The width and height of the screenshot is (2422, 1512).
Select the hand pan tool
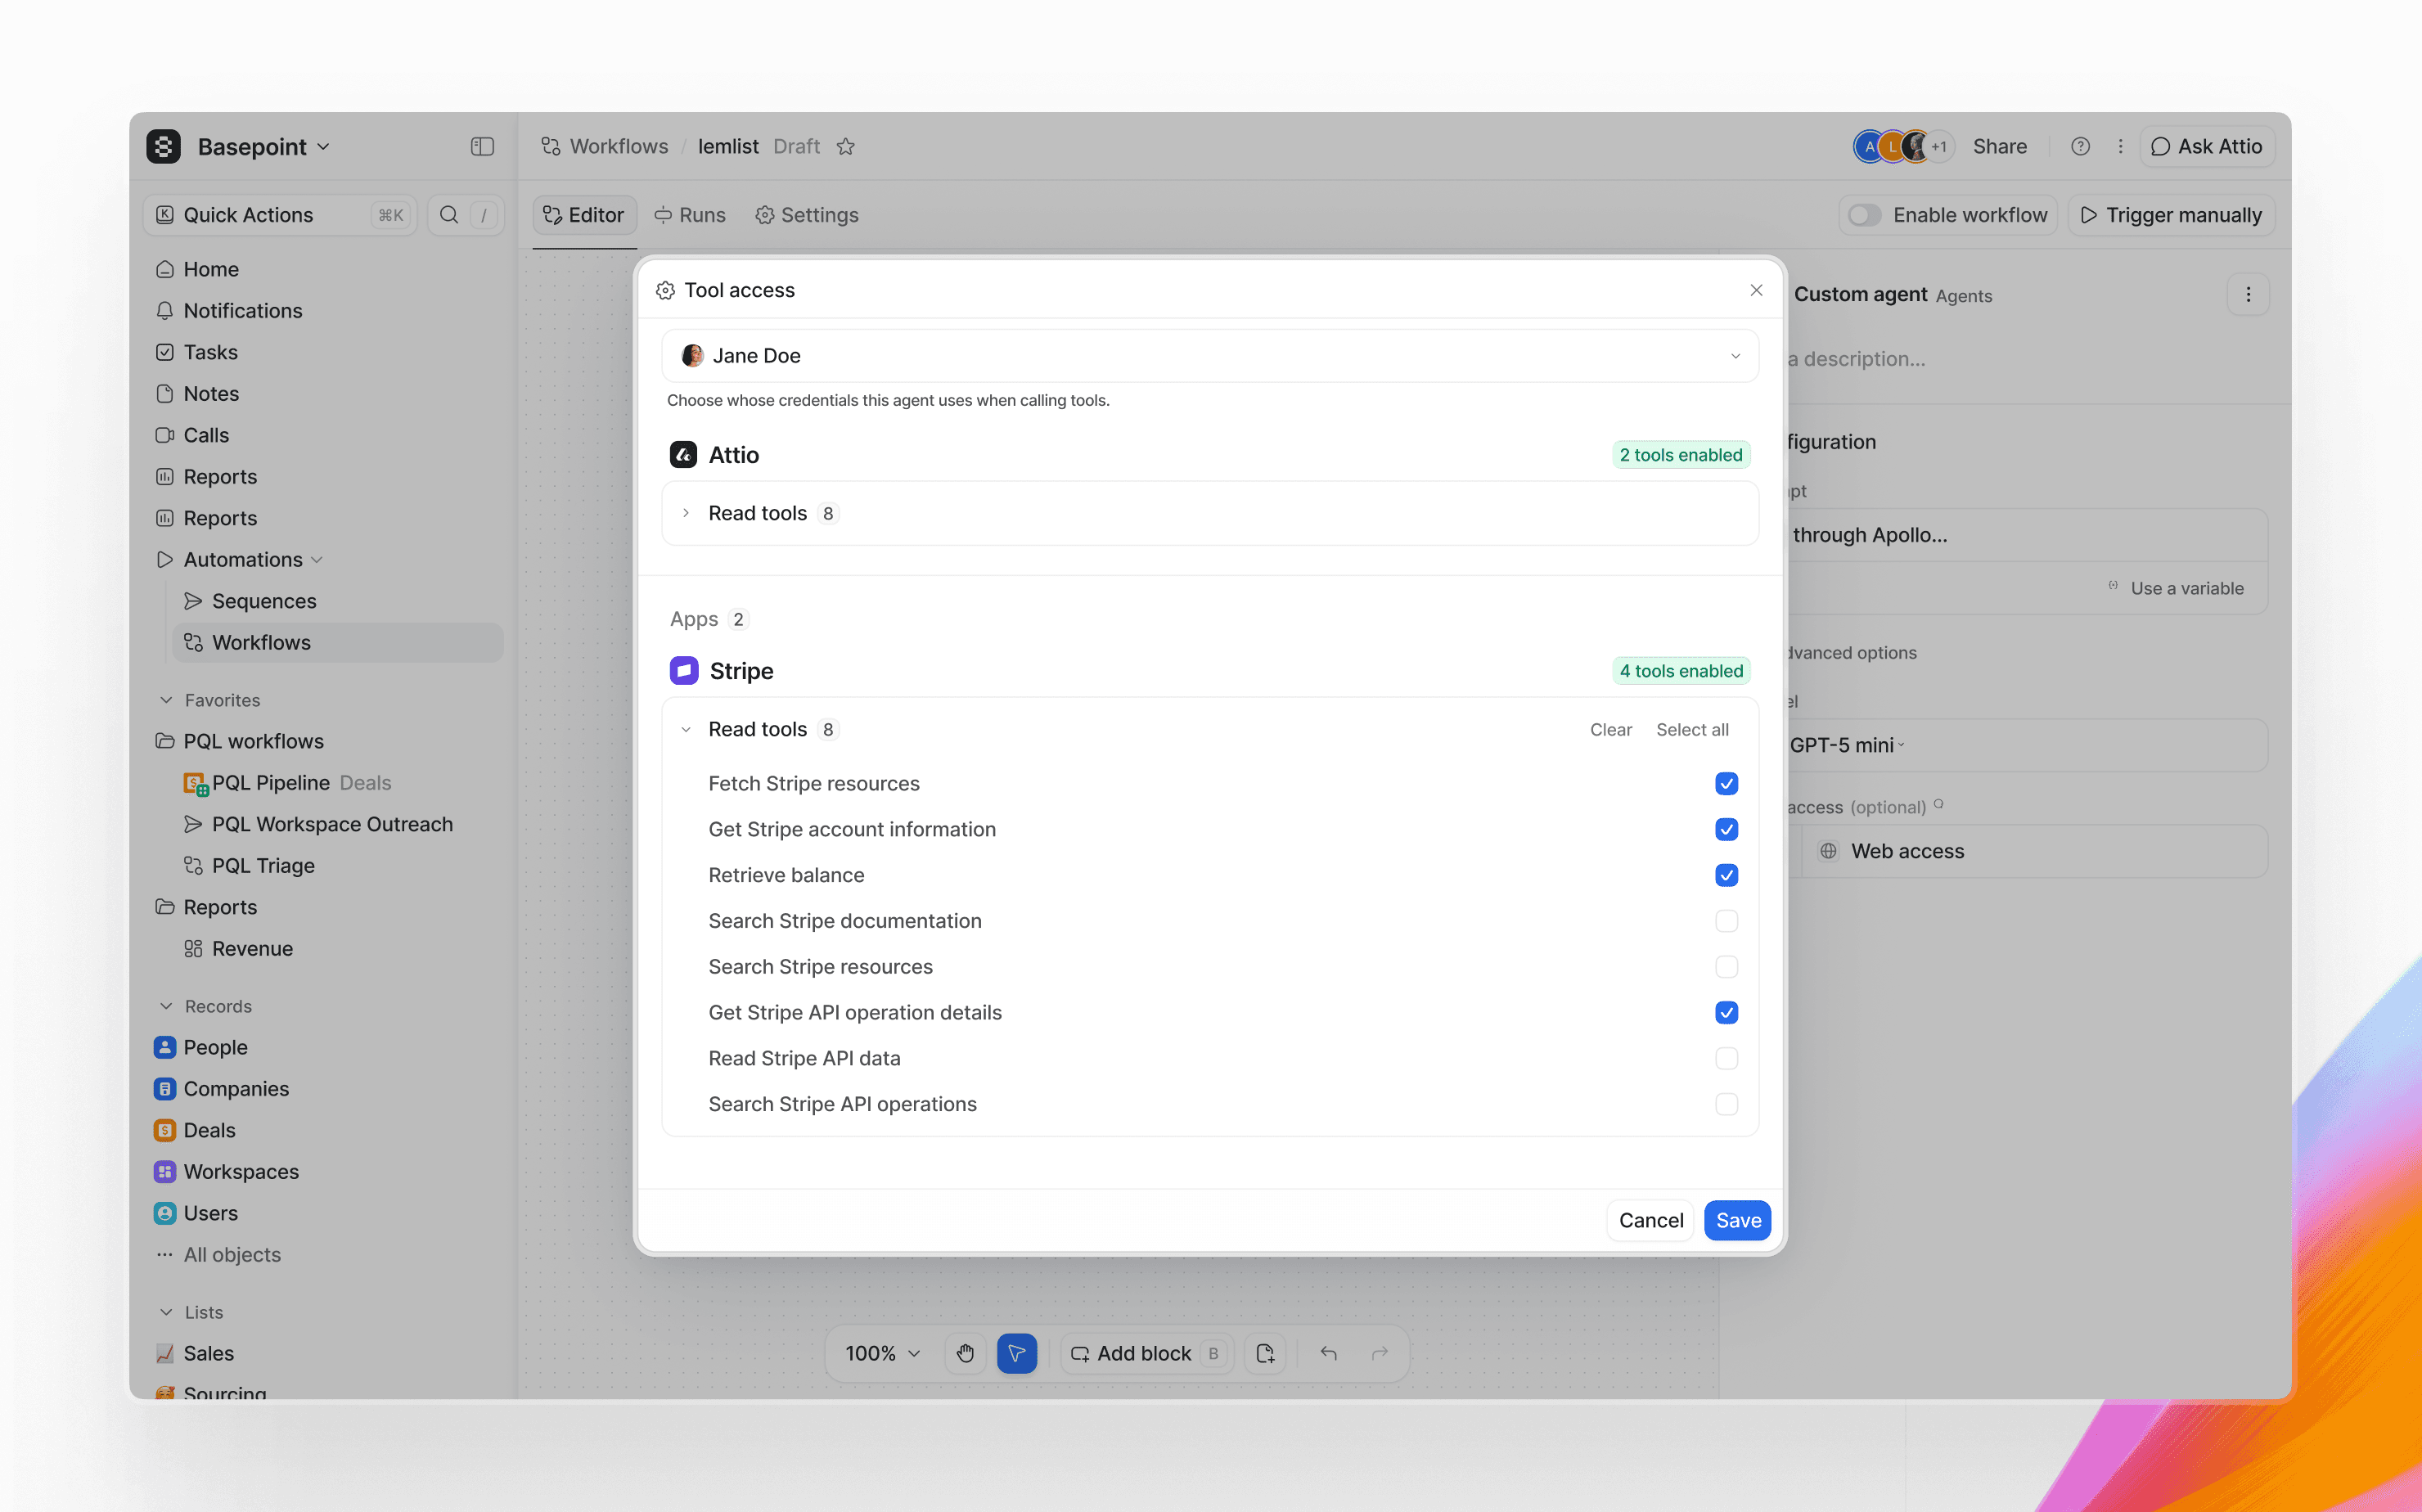click(x=965, y=1353)
